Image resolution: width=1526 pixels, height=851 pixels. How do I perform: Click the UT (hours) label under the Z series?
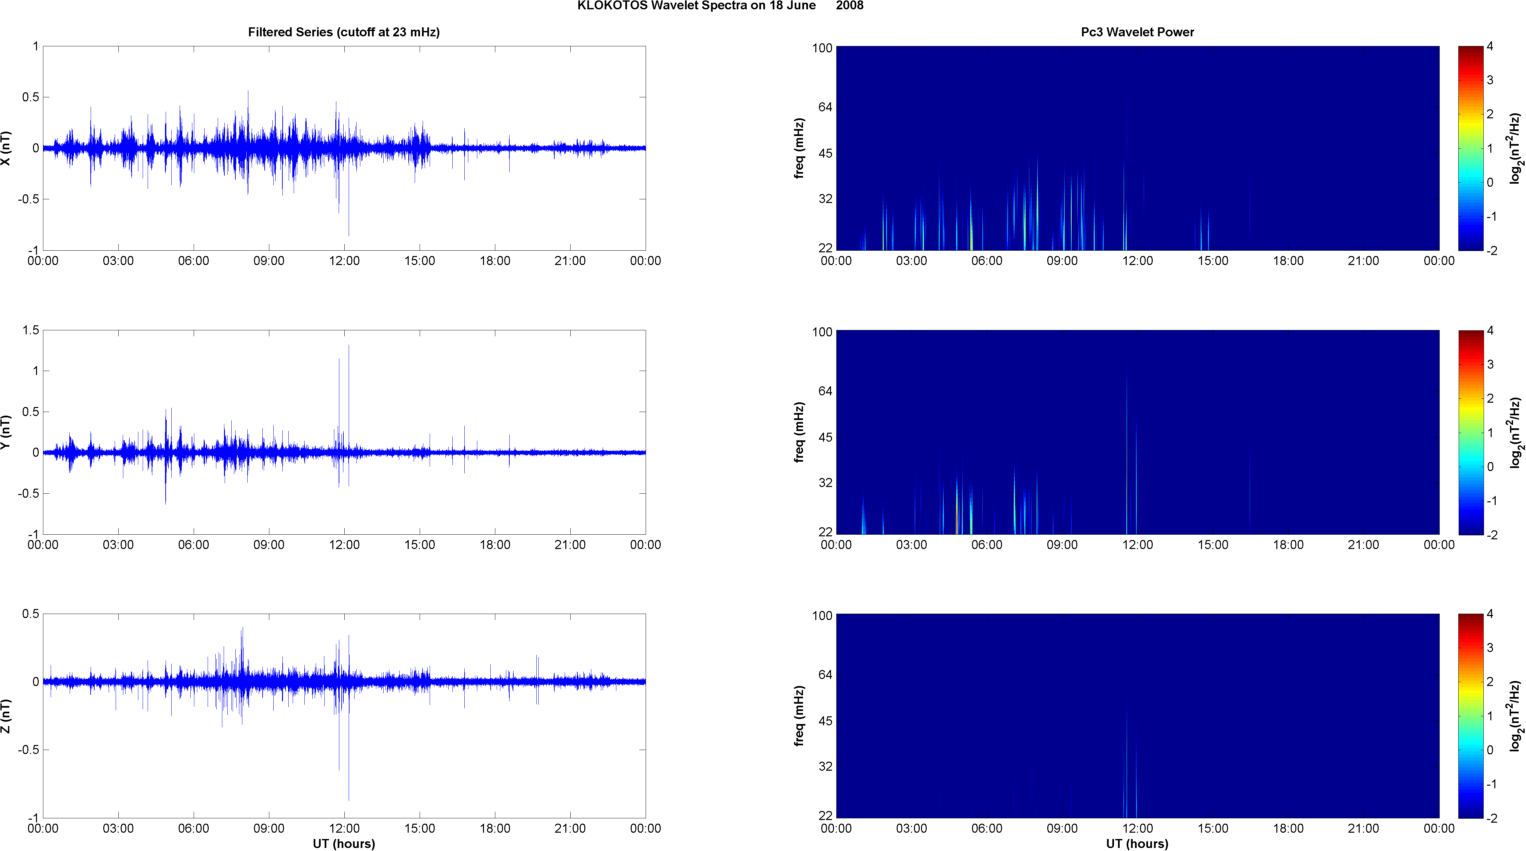pos(343,843)
